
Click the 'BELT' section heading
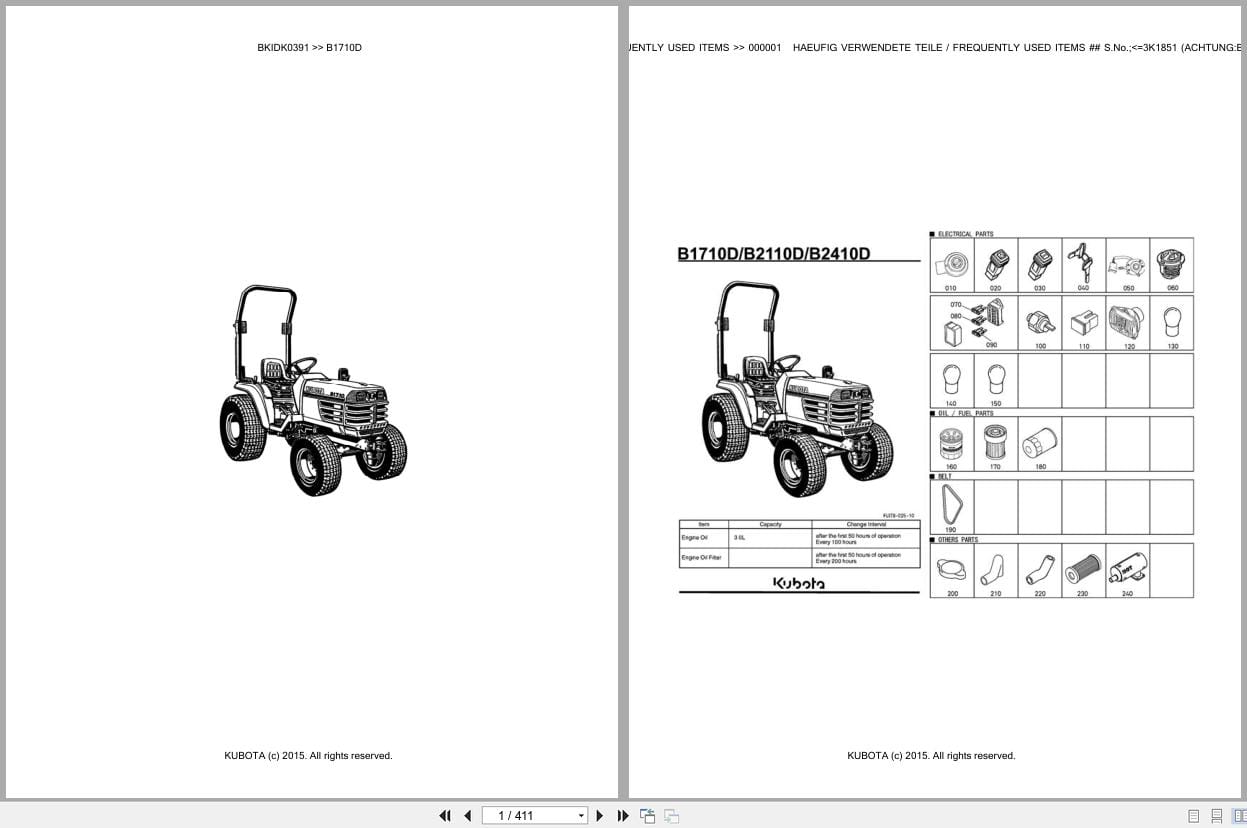click(x=945, y=476)
